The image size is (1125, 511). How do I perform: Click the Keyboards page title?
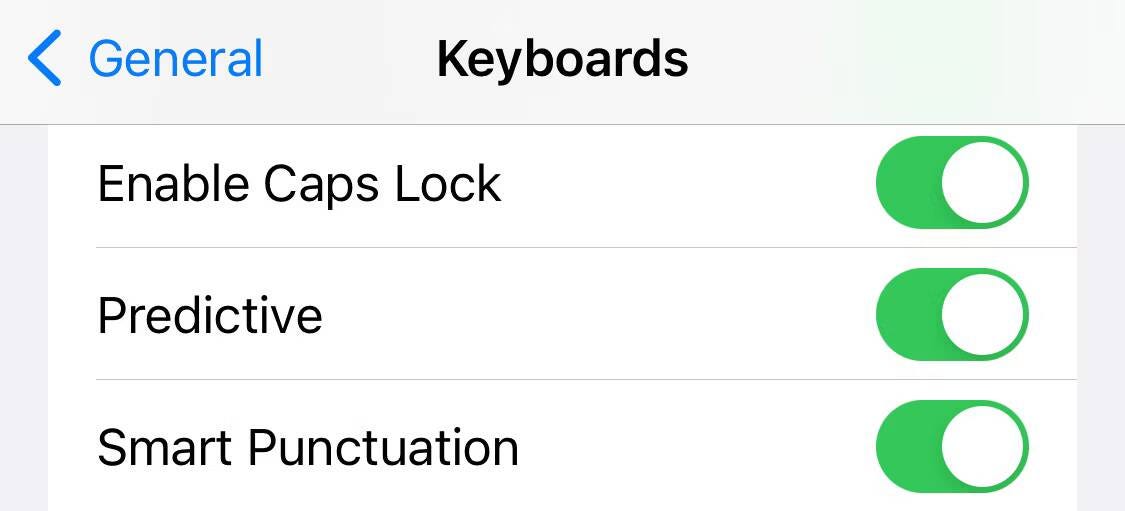point(562,59)
